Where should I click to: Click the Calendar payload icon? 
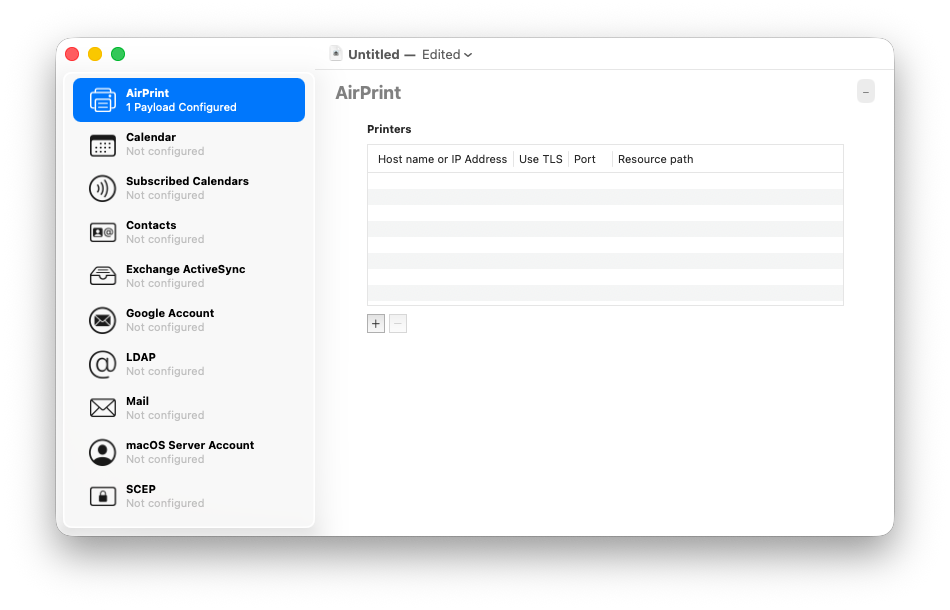point(102,145)
